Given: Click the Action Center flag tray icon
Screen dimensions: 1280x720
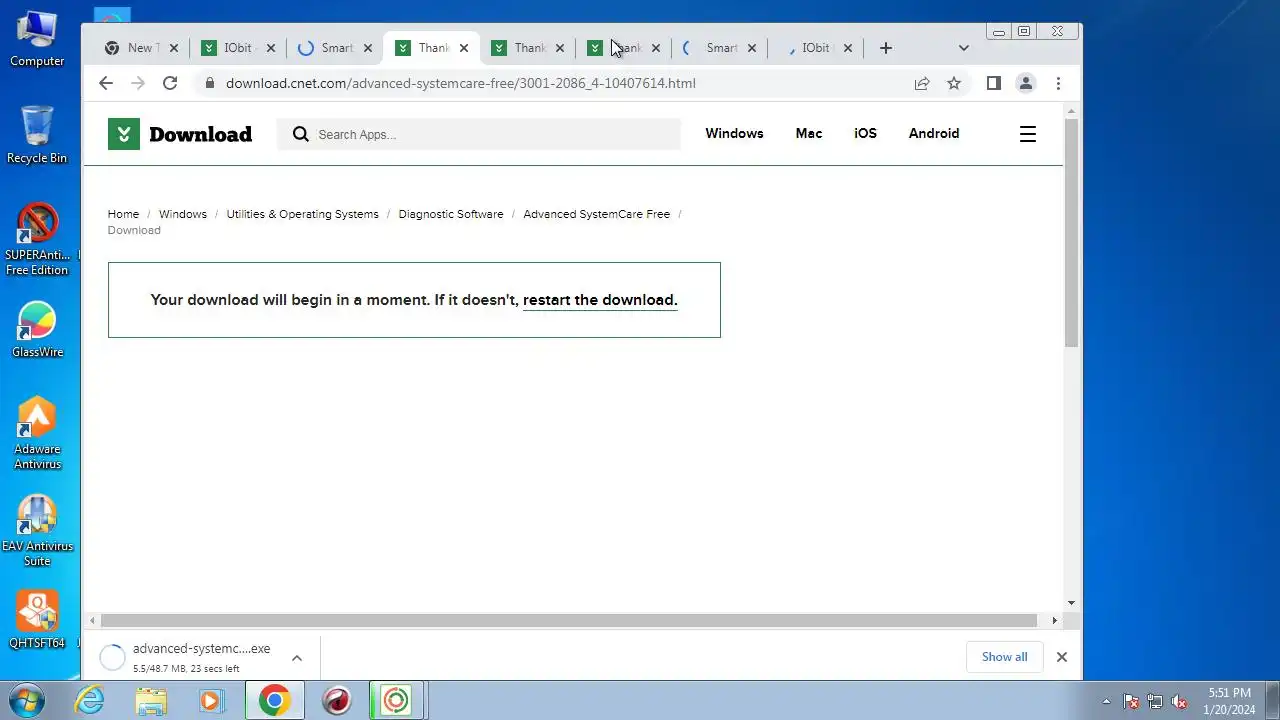Looking at the screenshot, I should click(x=1131, y=701).
